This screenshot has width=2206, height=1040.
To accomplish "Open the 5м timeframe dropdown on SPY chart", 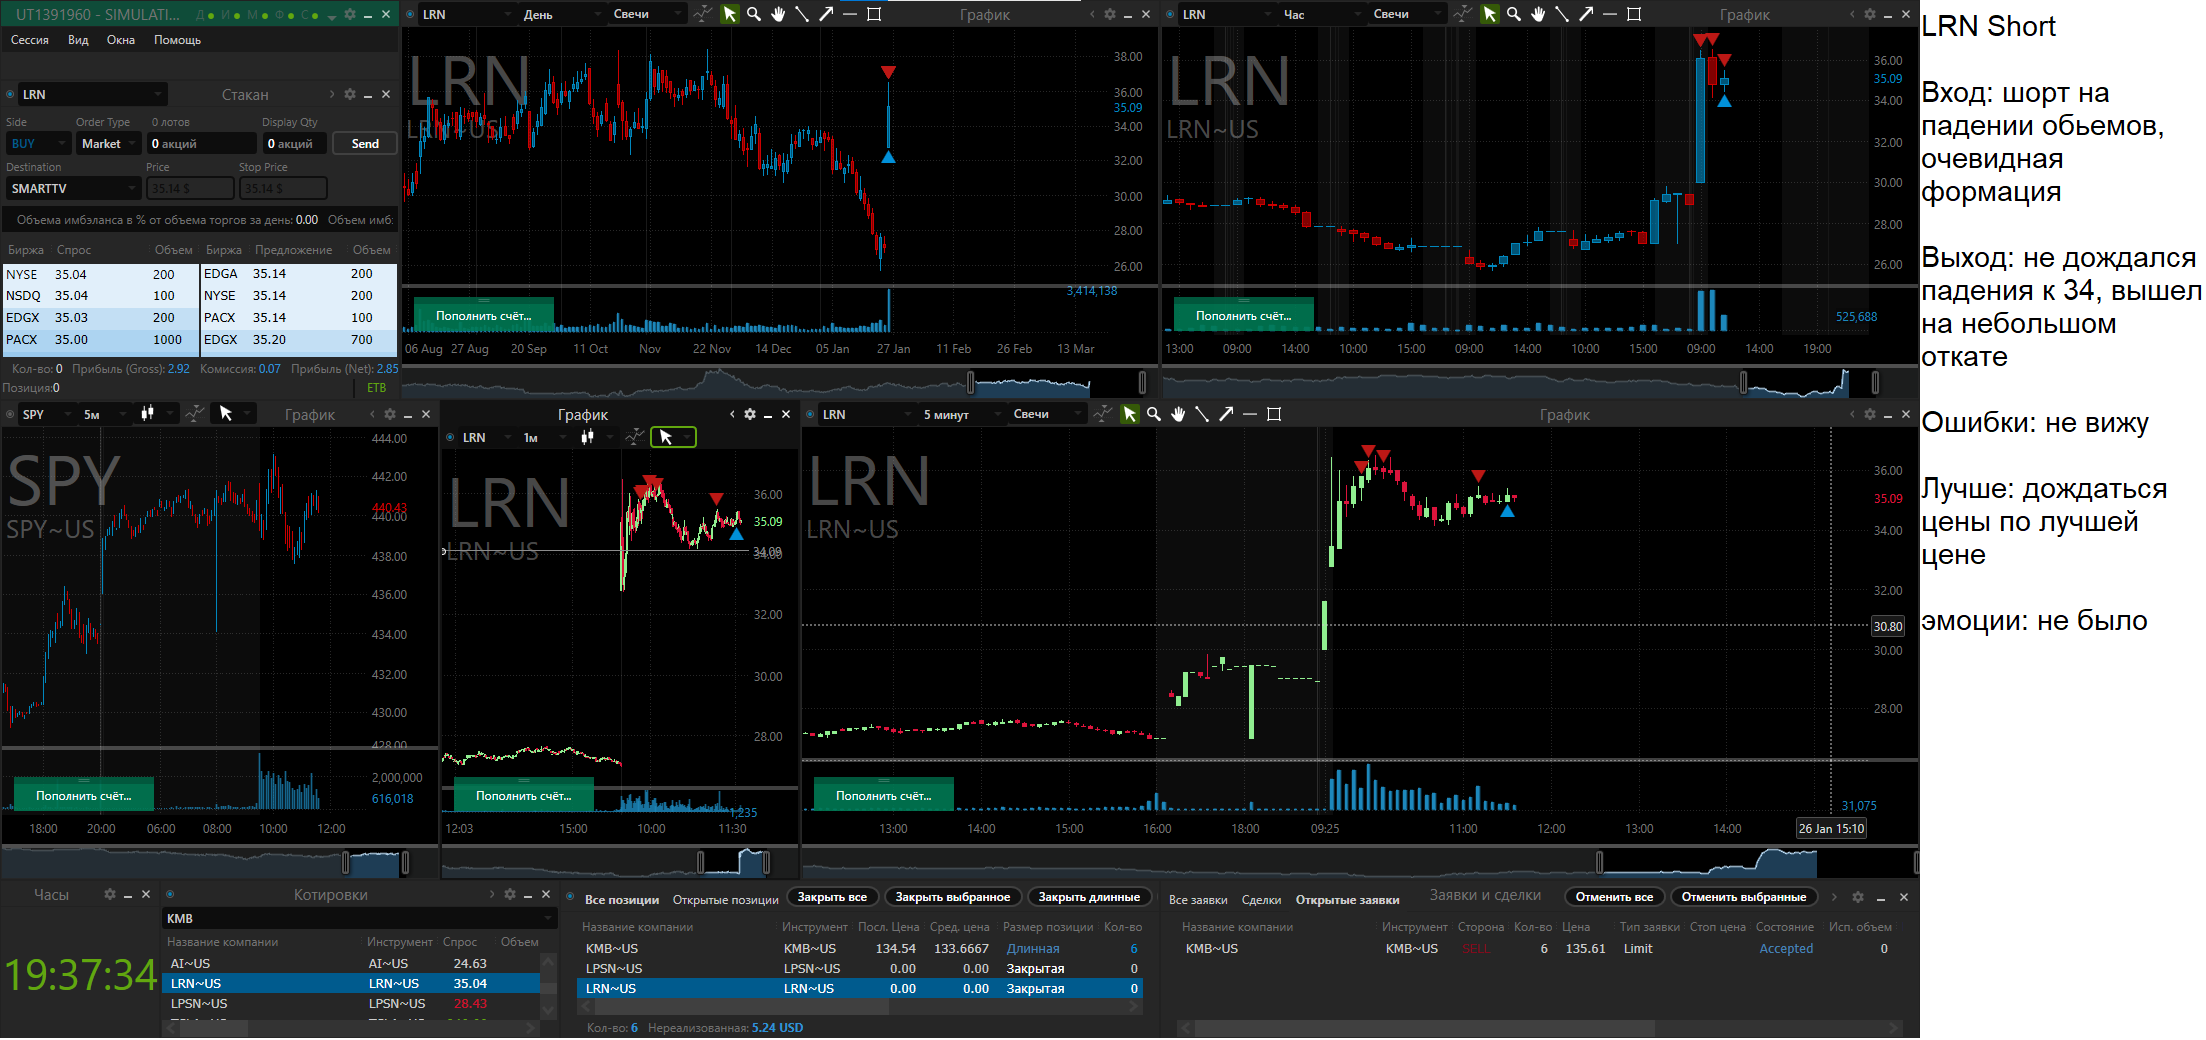I will pyautogui.click(x=104, y=414).
